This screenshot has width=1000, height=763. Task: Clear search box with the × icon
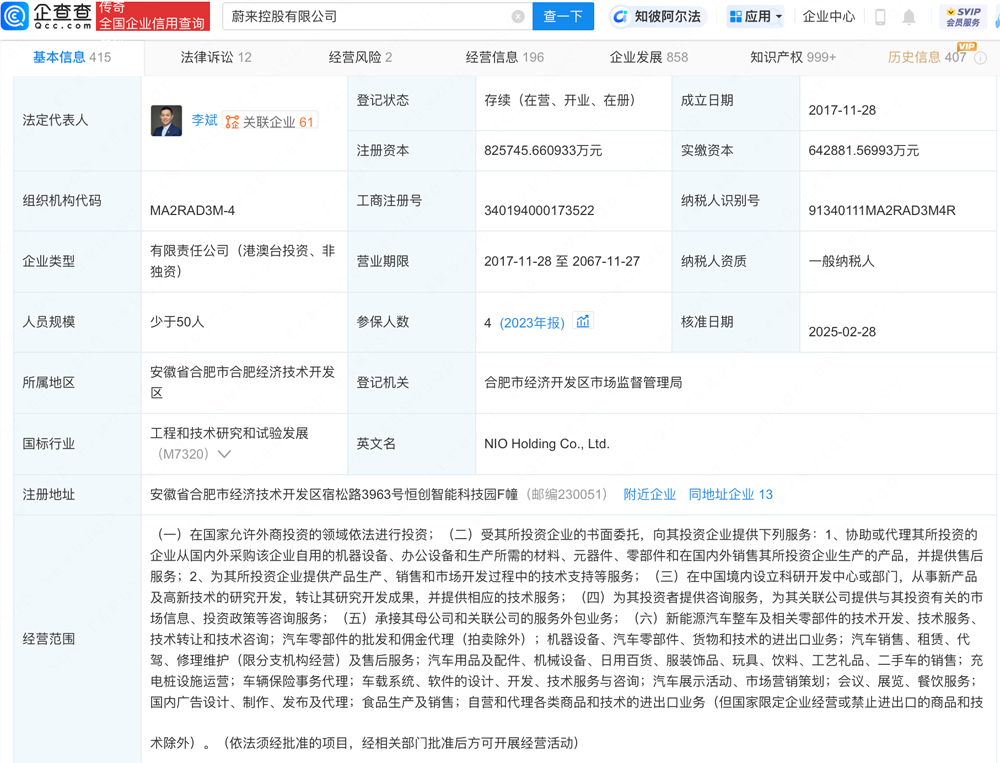coord(518,17)
